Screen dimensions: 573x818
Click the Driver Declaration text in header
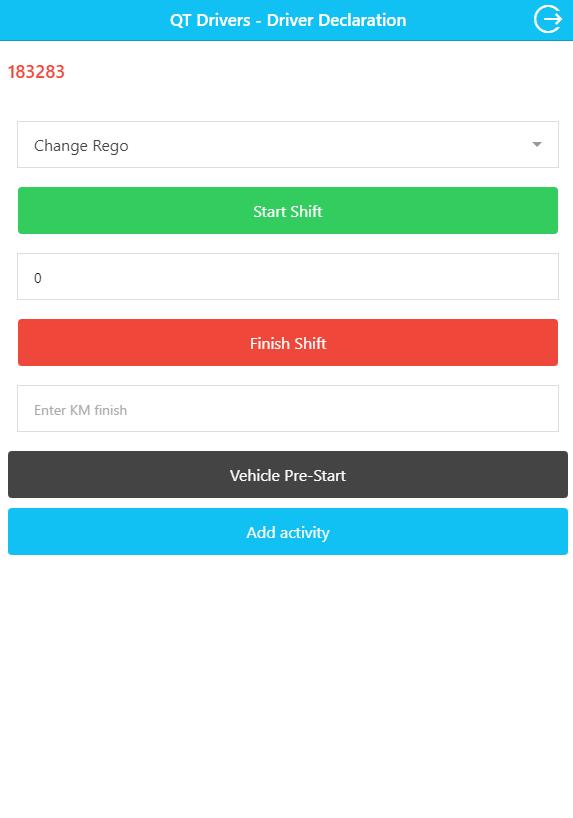337,20
